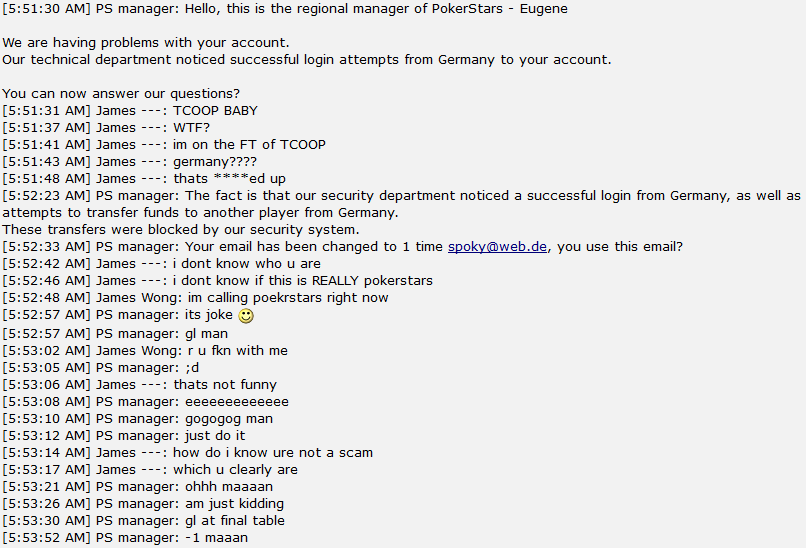Click the "im on the FT of TCOOP" message
The image size is (806, 548).
point(249,145)
